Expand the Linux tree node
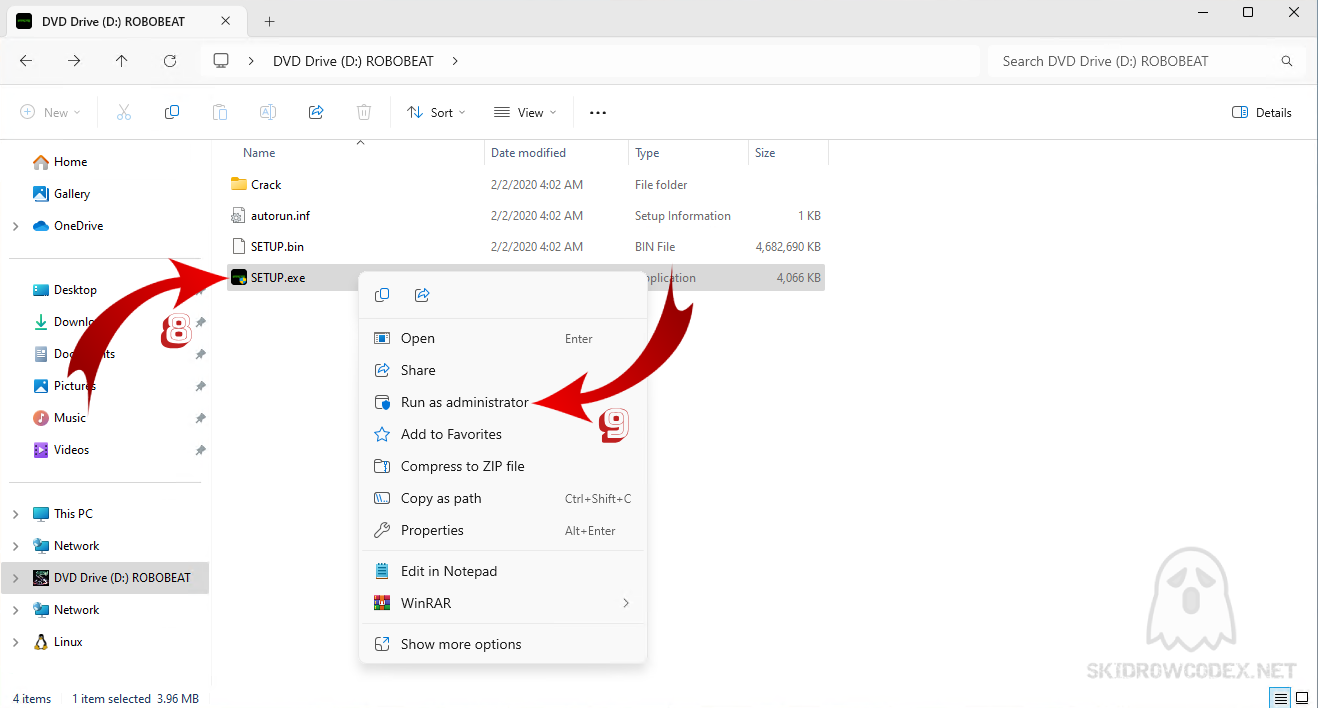 pos(15,642)
